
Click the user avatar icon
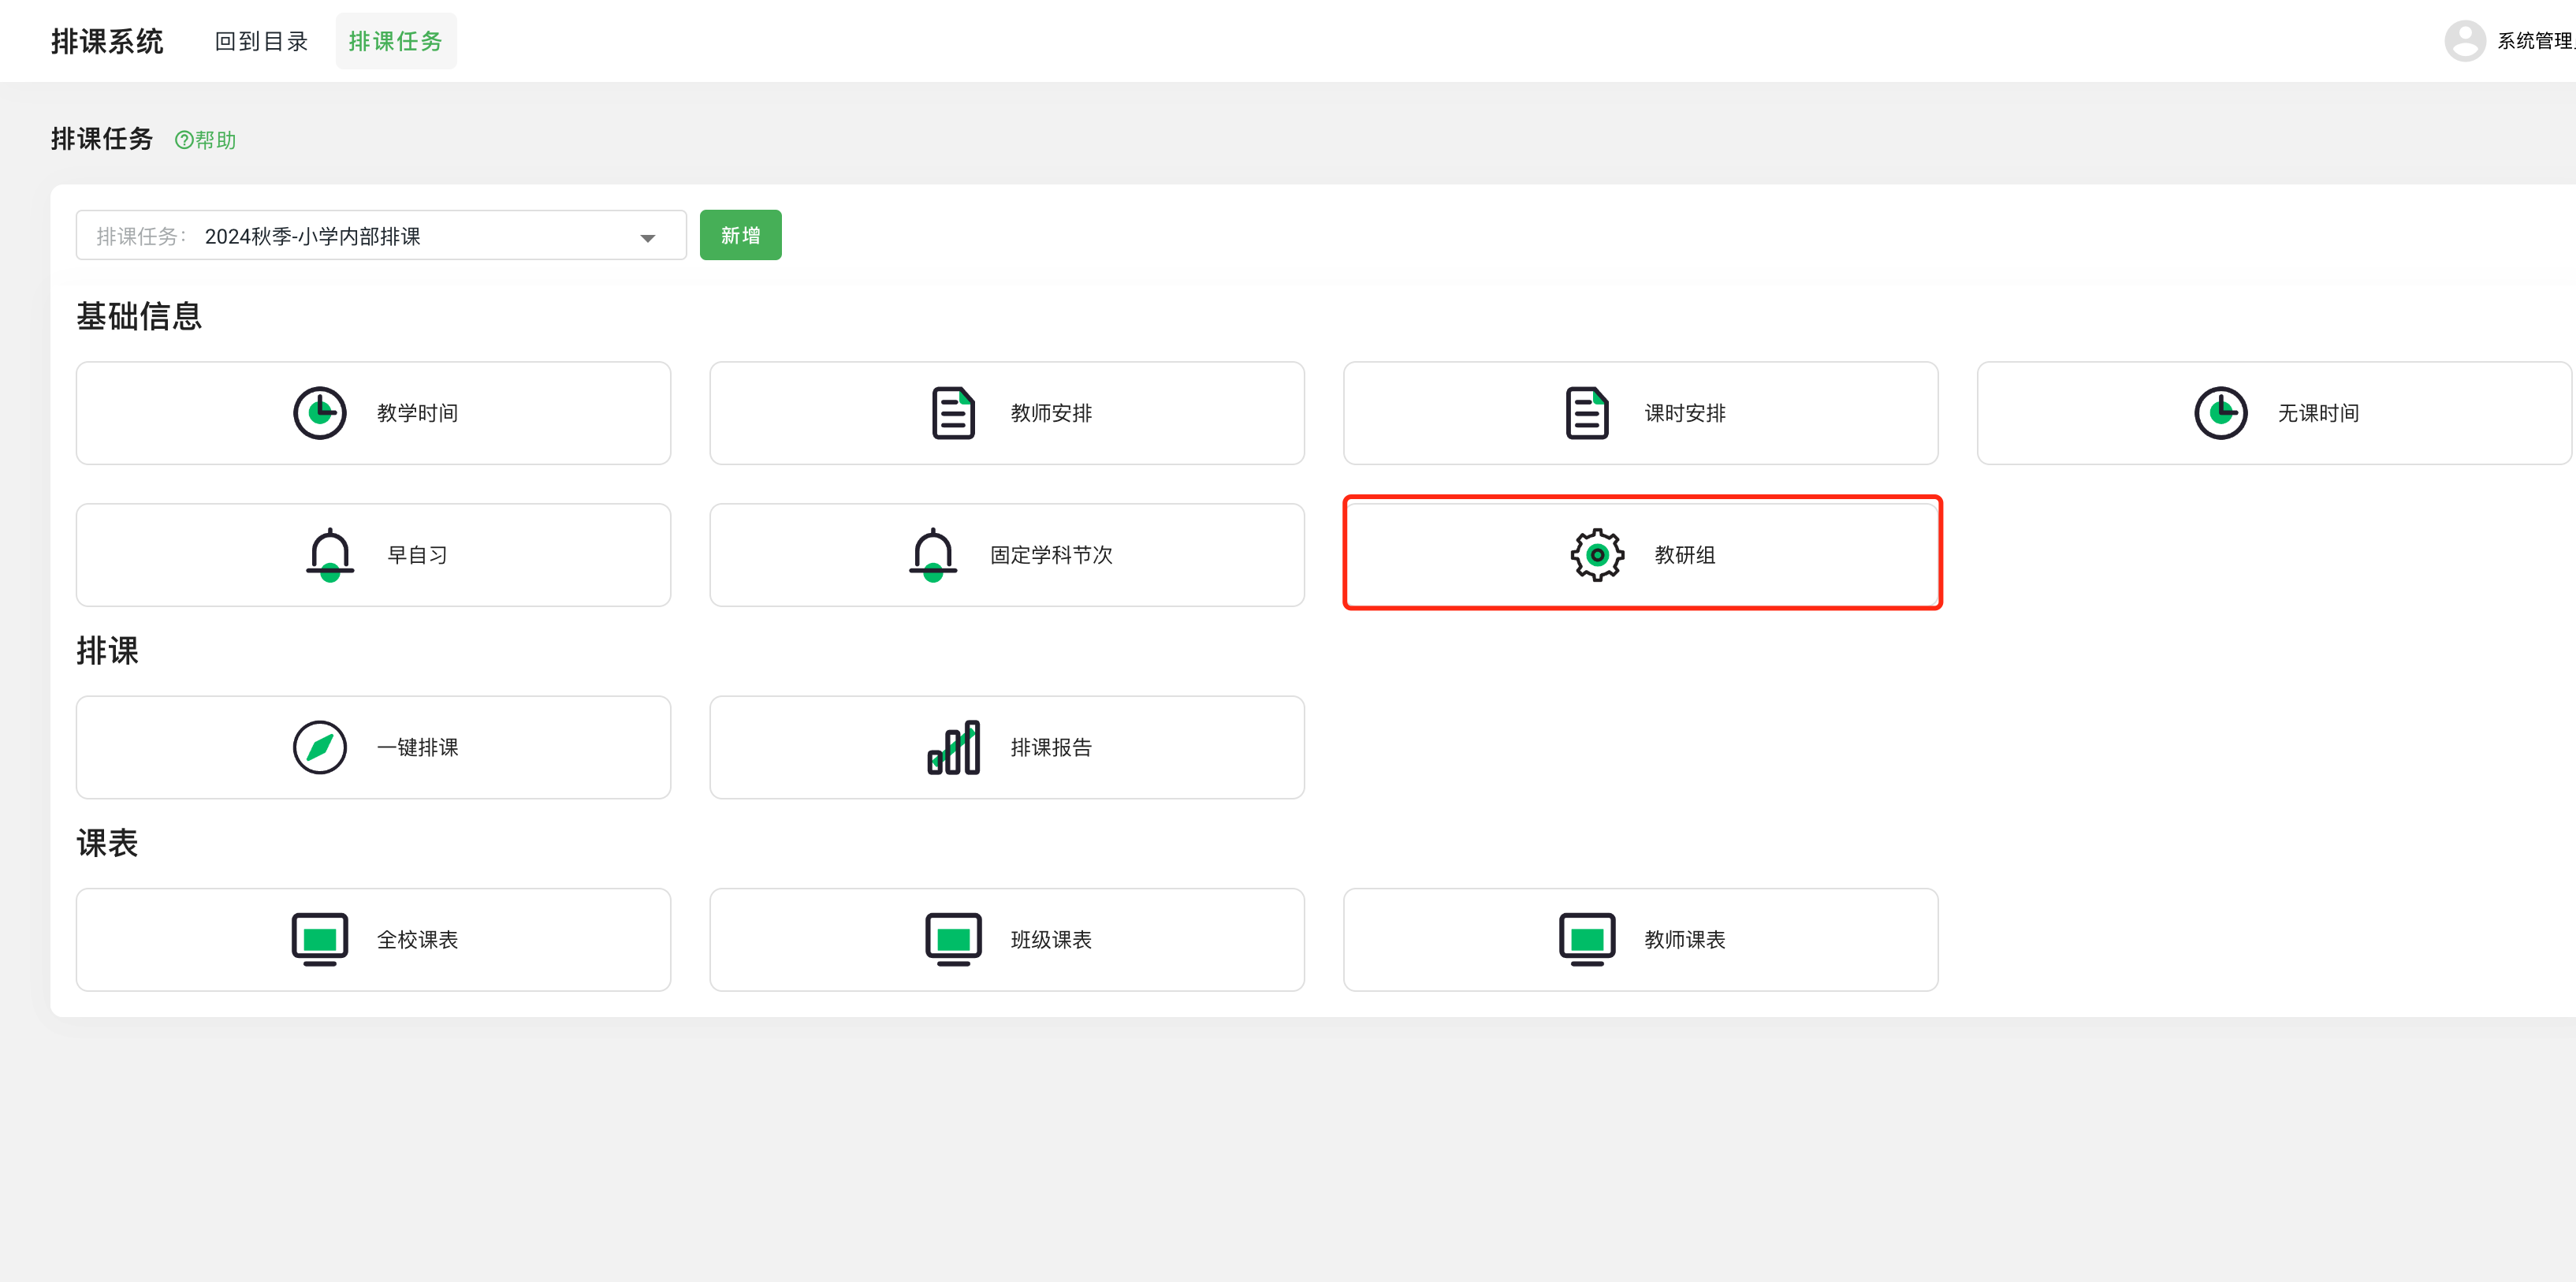(x=2464, y=41)
